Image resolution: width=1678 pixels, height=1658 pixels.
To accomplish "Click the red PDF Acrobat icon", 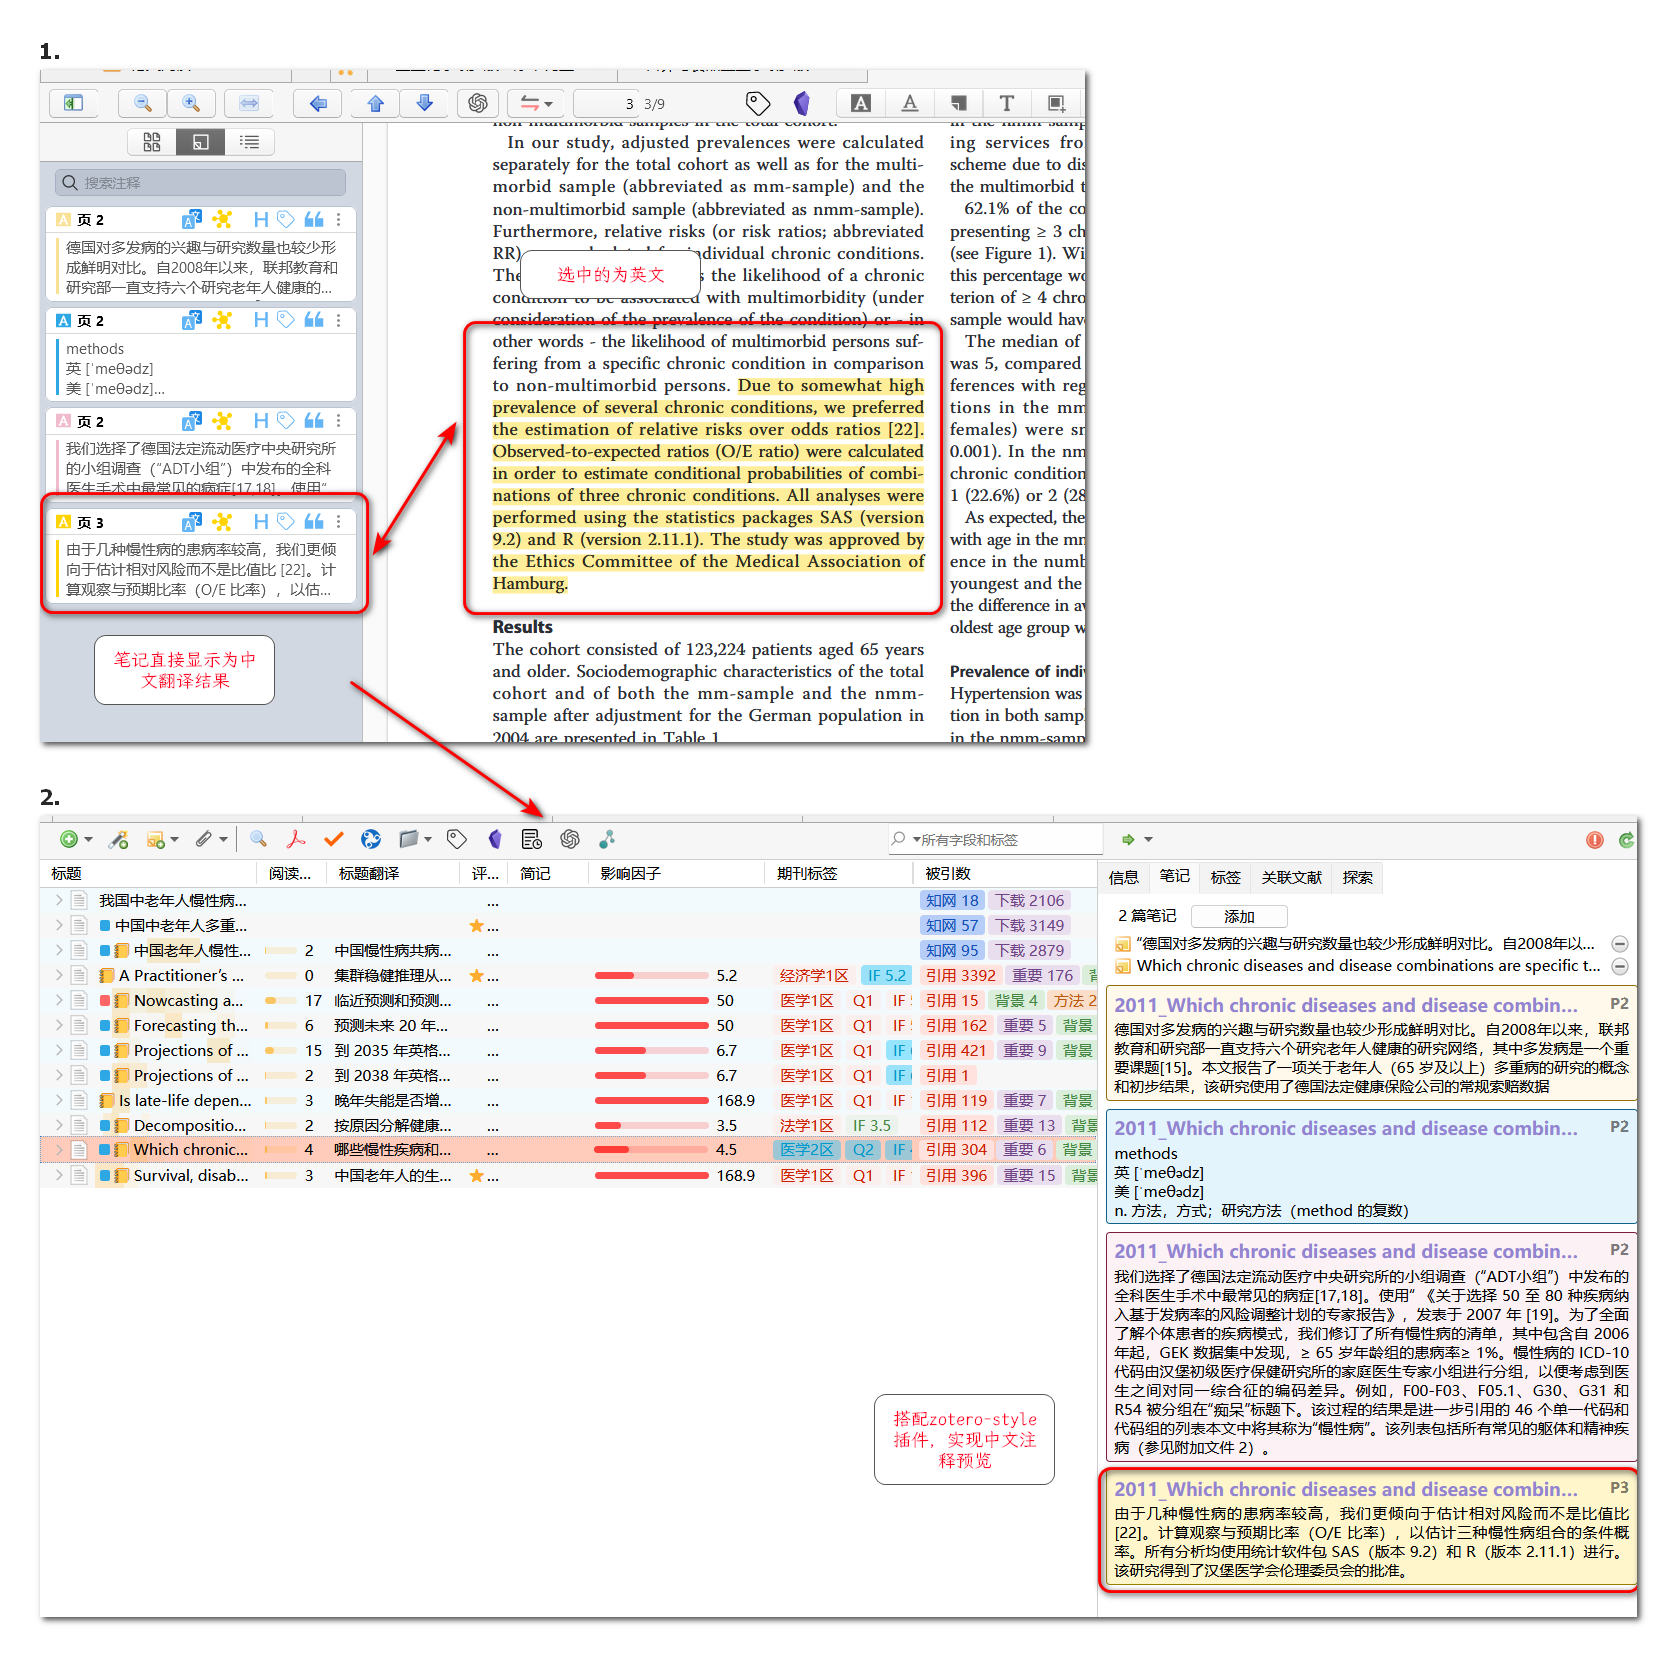I will click(x=296, y=840).
